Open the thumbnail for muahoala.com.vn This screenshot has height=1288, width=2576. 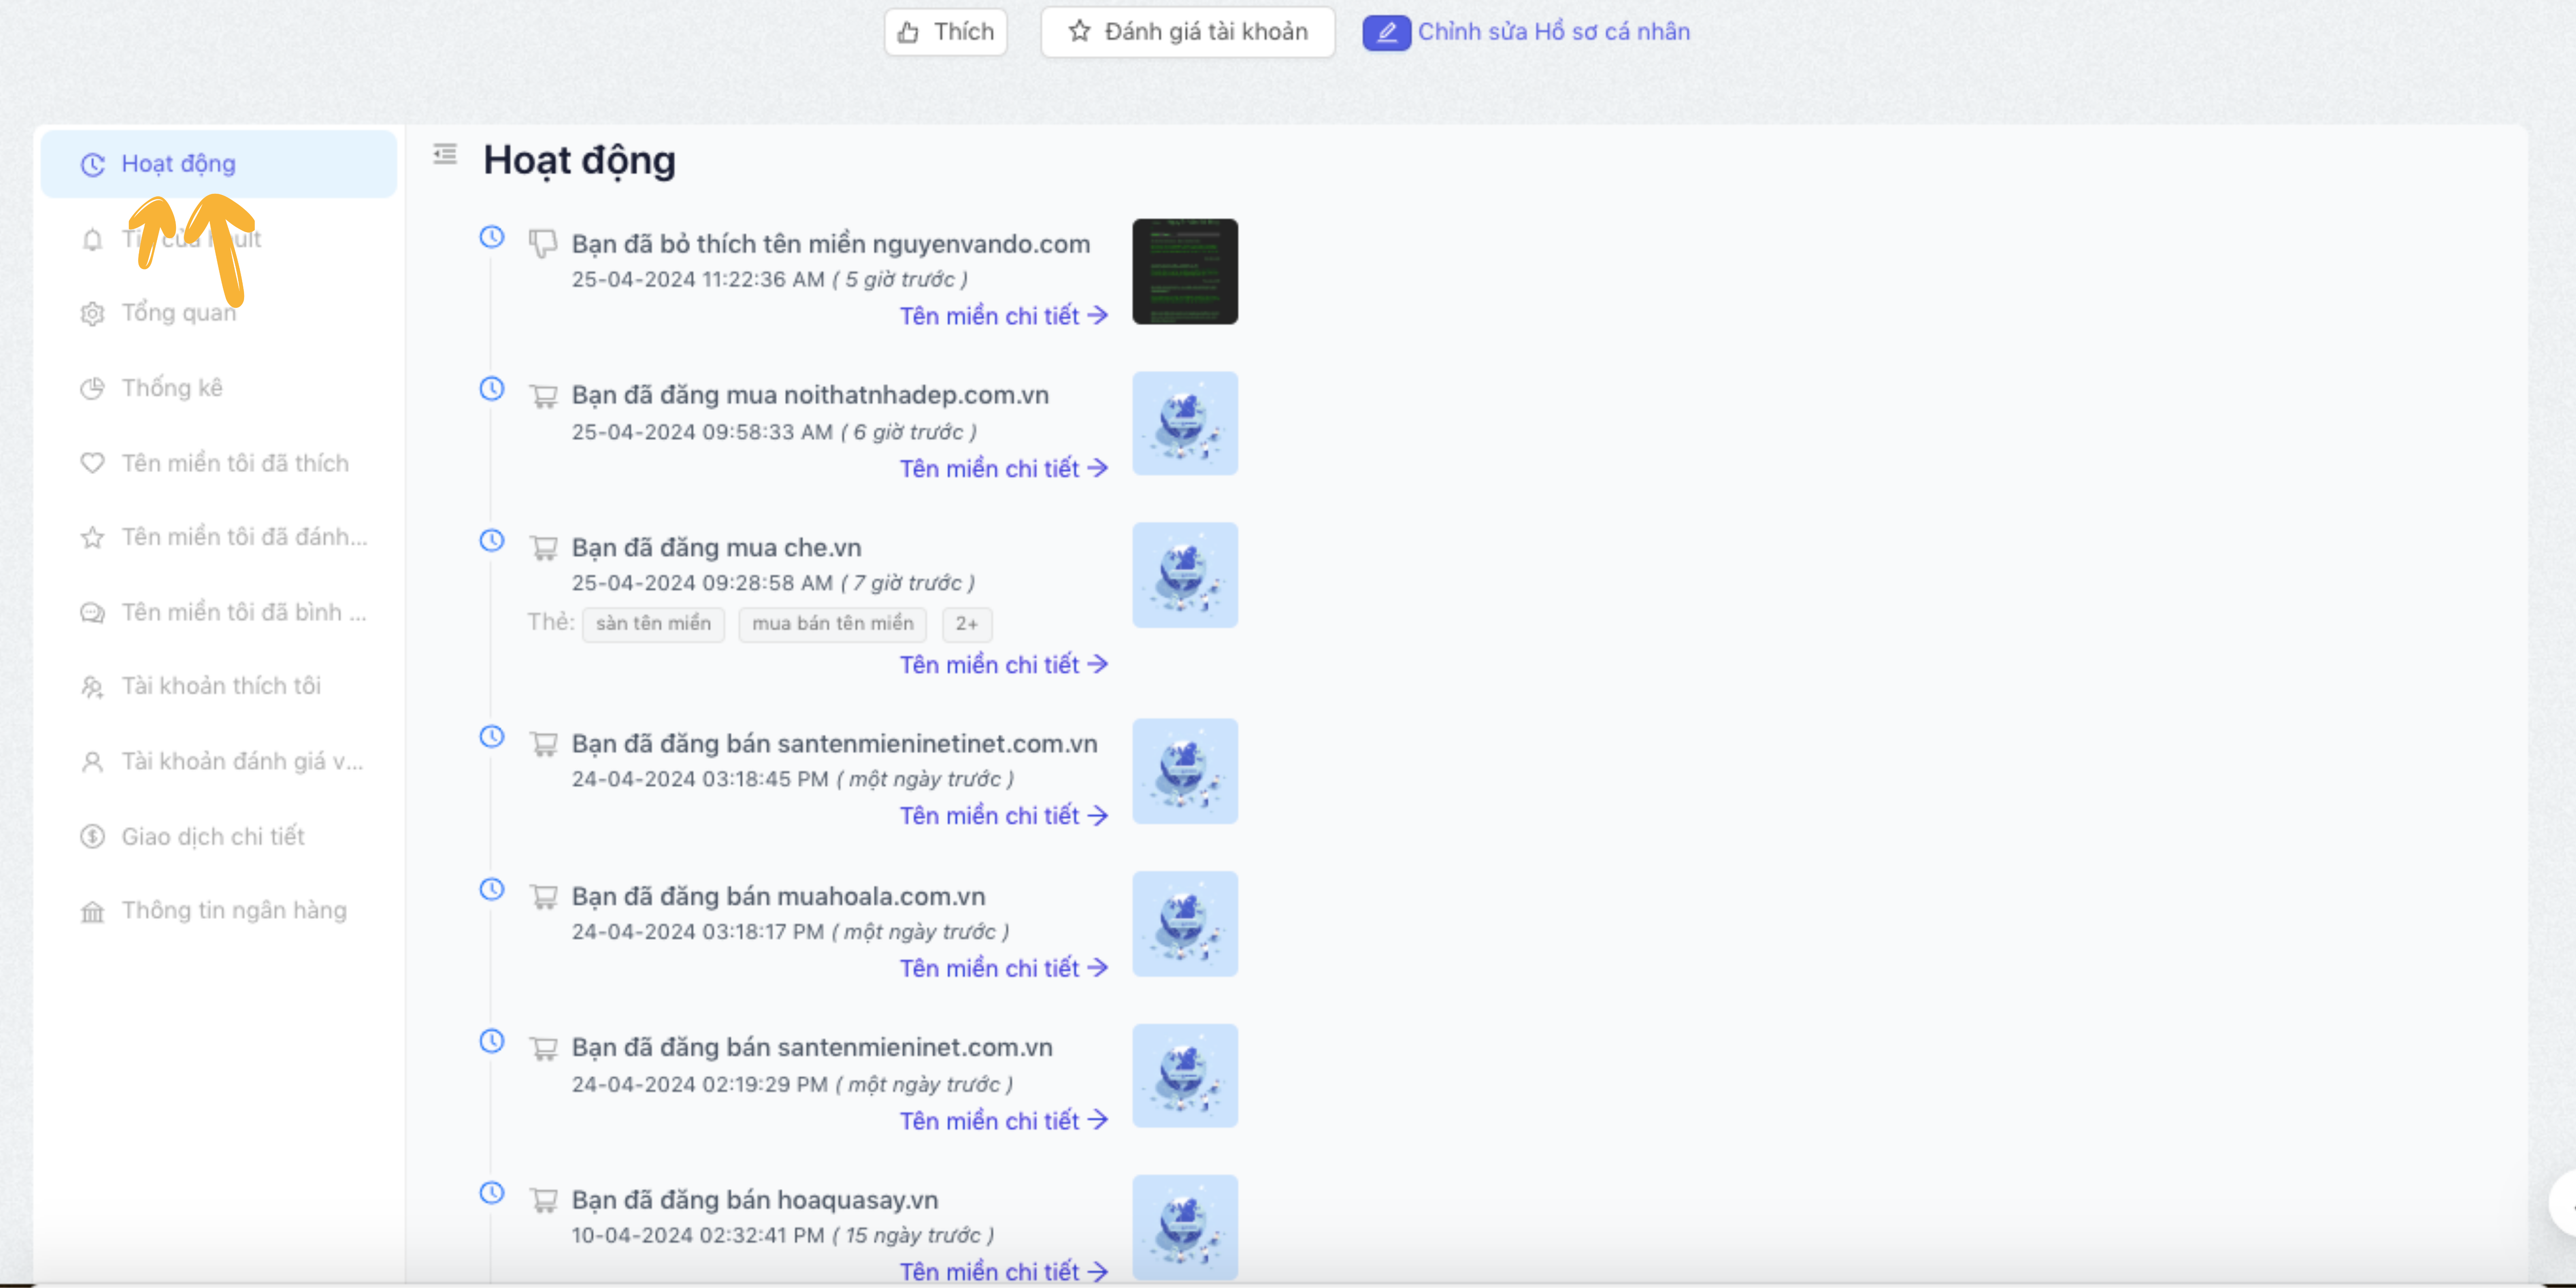tap(1185, 924)
